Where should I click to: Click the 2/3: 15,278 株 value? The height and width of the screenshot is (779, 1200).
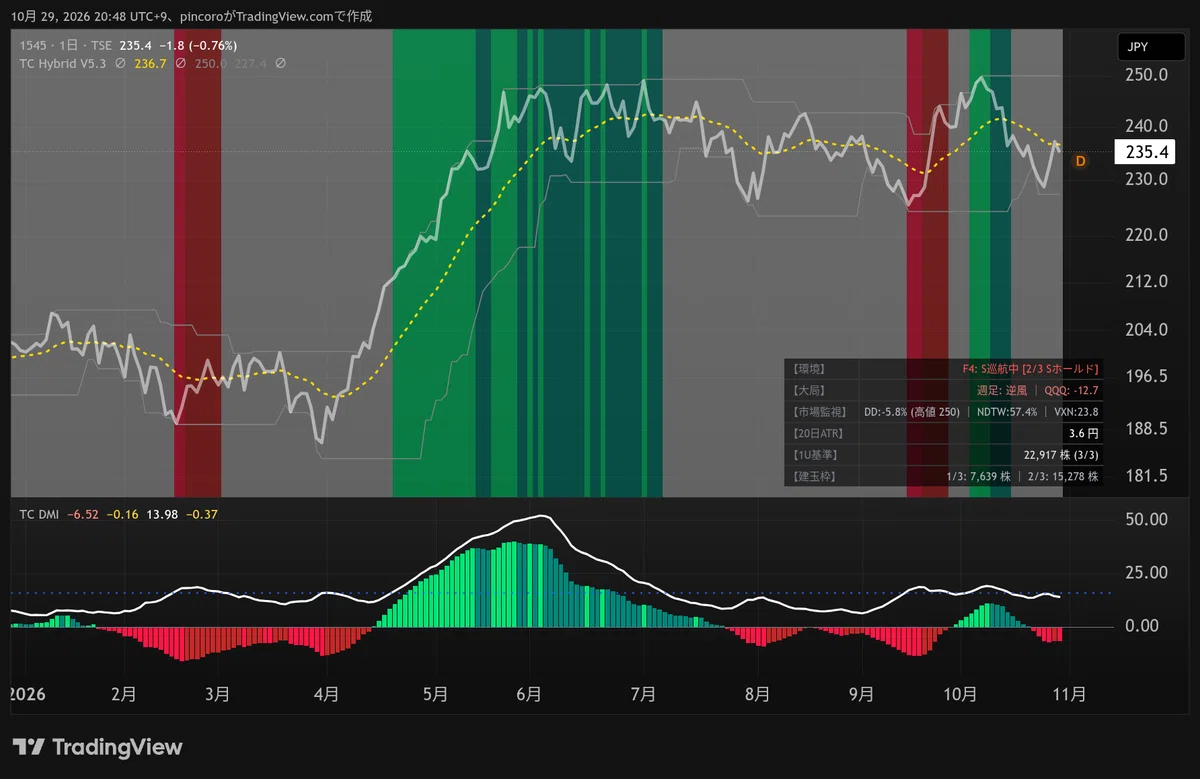coord(1064,476)
